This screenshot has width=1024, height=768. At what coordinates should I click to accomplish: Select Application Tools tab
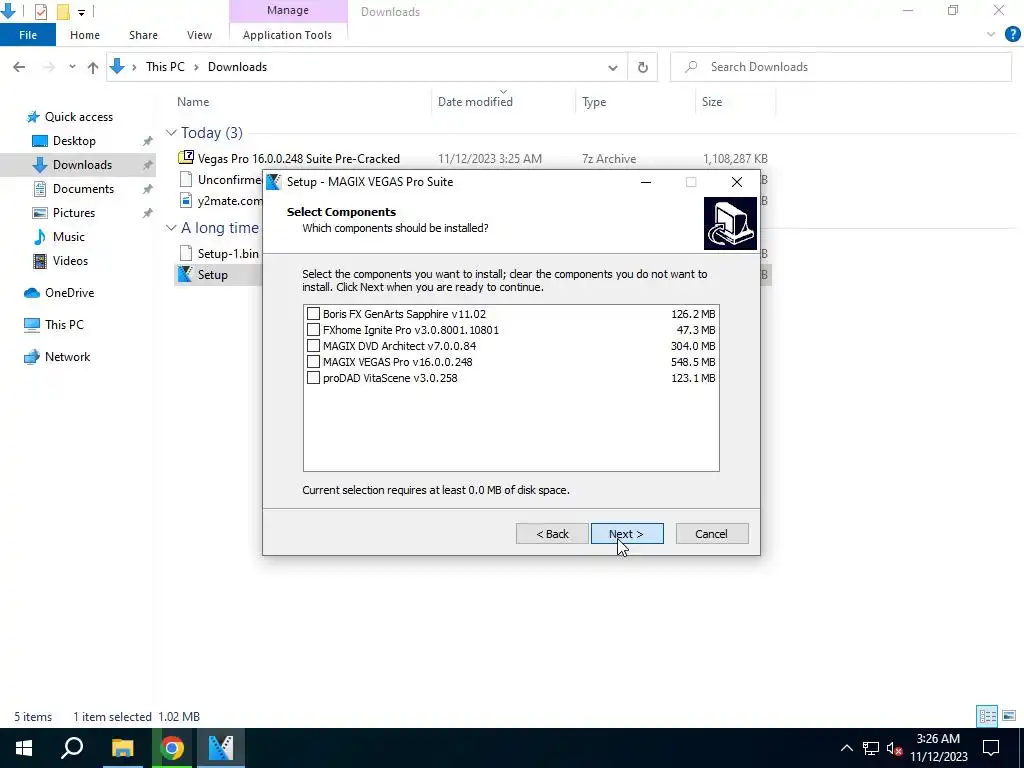[287, 35]
